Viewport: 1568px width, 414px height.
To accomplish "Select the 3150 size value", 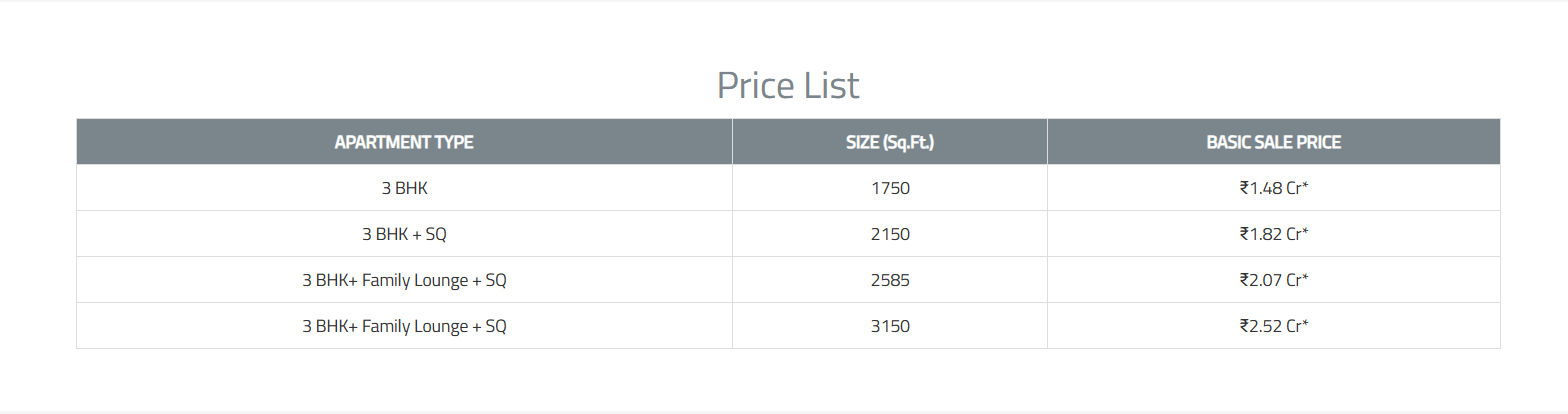I will [890, 326].
